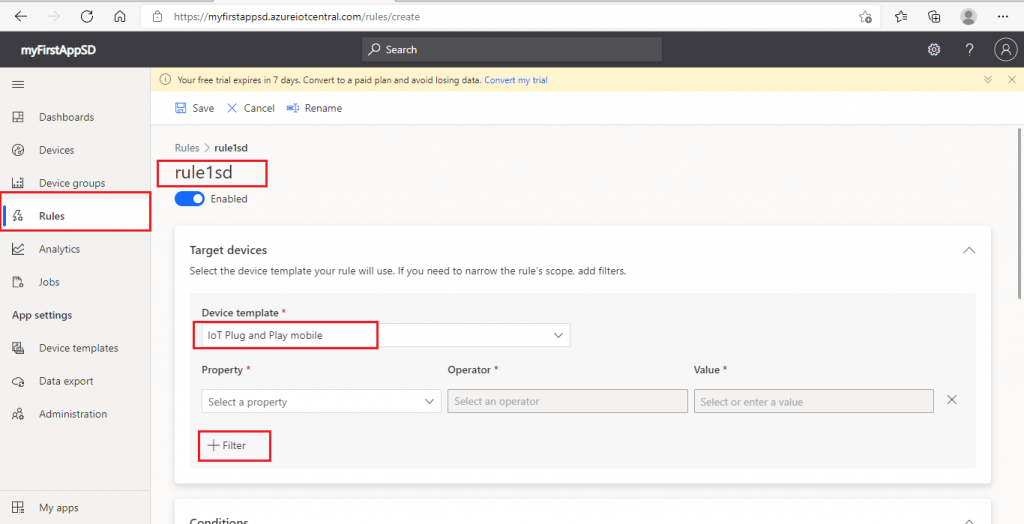Image resolution: width=1024 pixels, height=524 pixels.
Task: Click browser refresh icon
Action: [86, 17]
